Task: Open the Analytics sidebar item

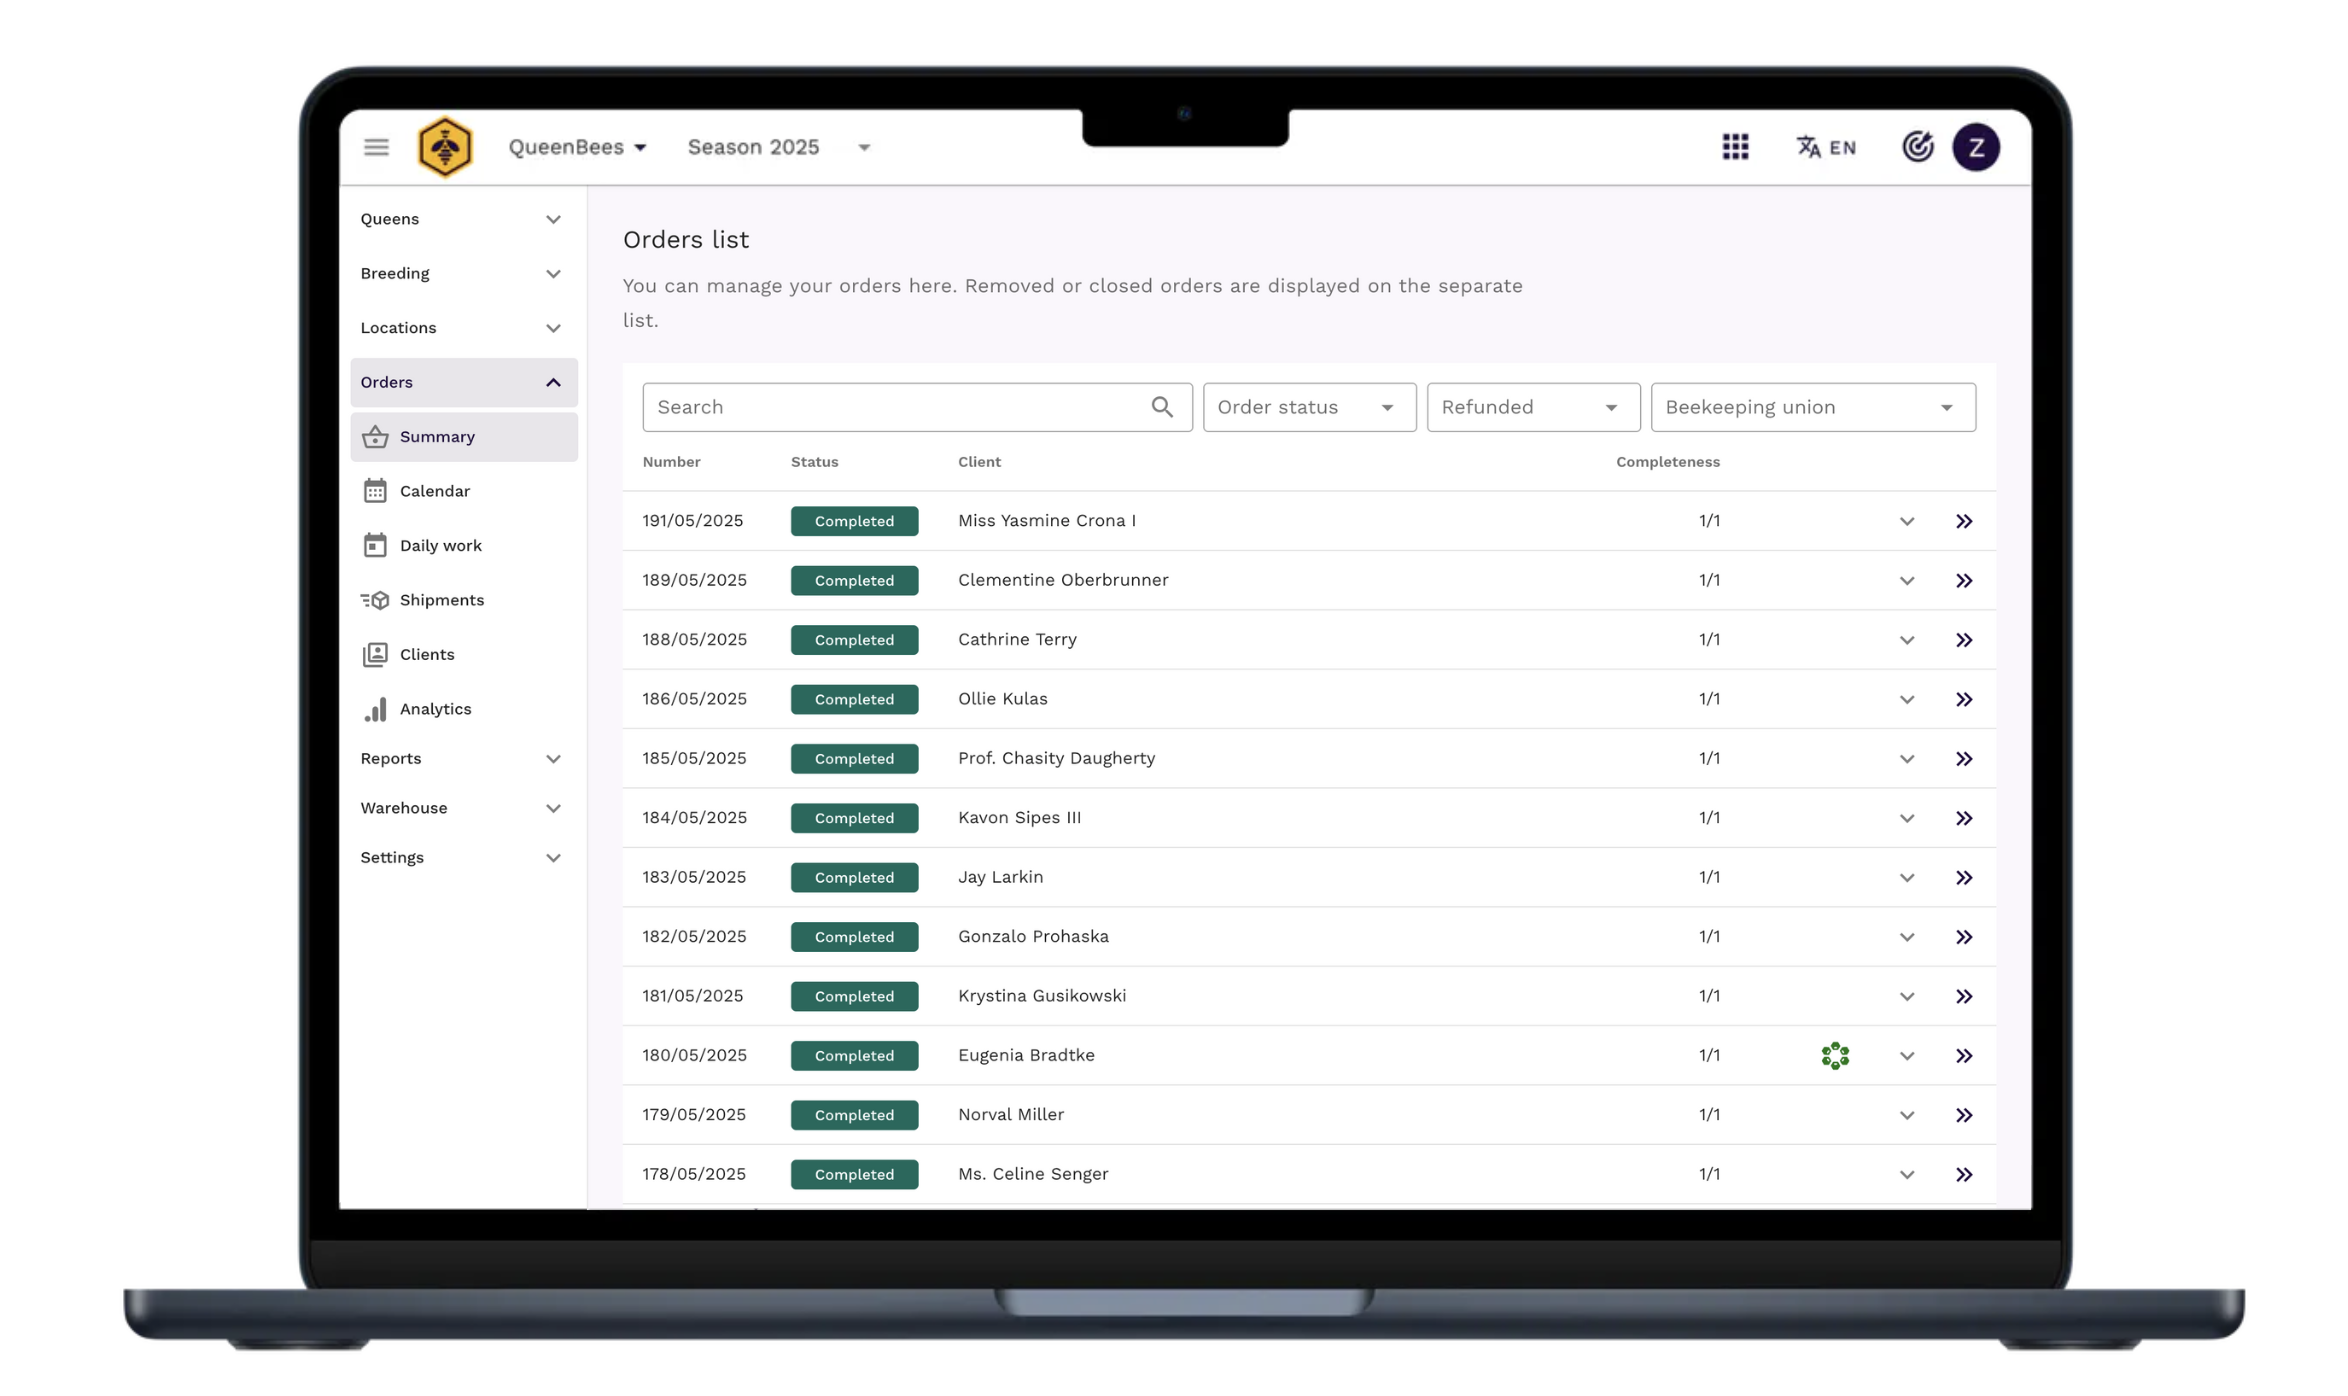Action: (x=435, y=709)
